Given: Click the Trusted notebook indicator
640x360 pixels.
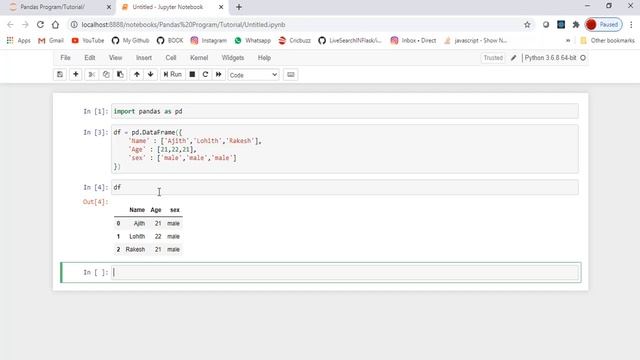Looking at the screenshot, I should [493, 58].
